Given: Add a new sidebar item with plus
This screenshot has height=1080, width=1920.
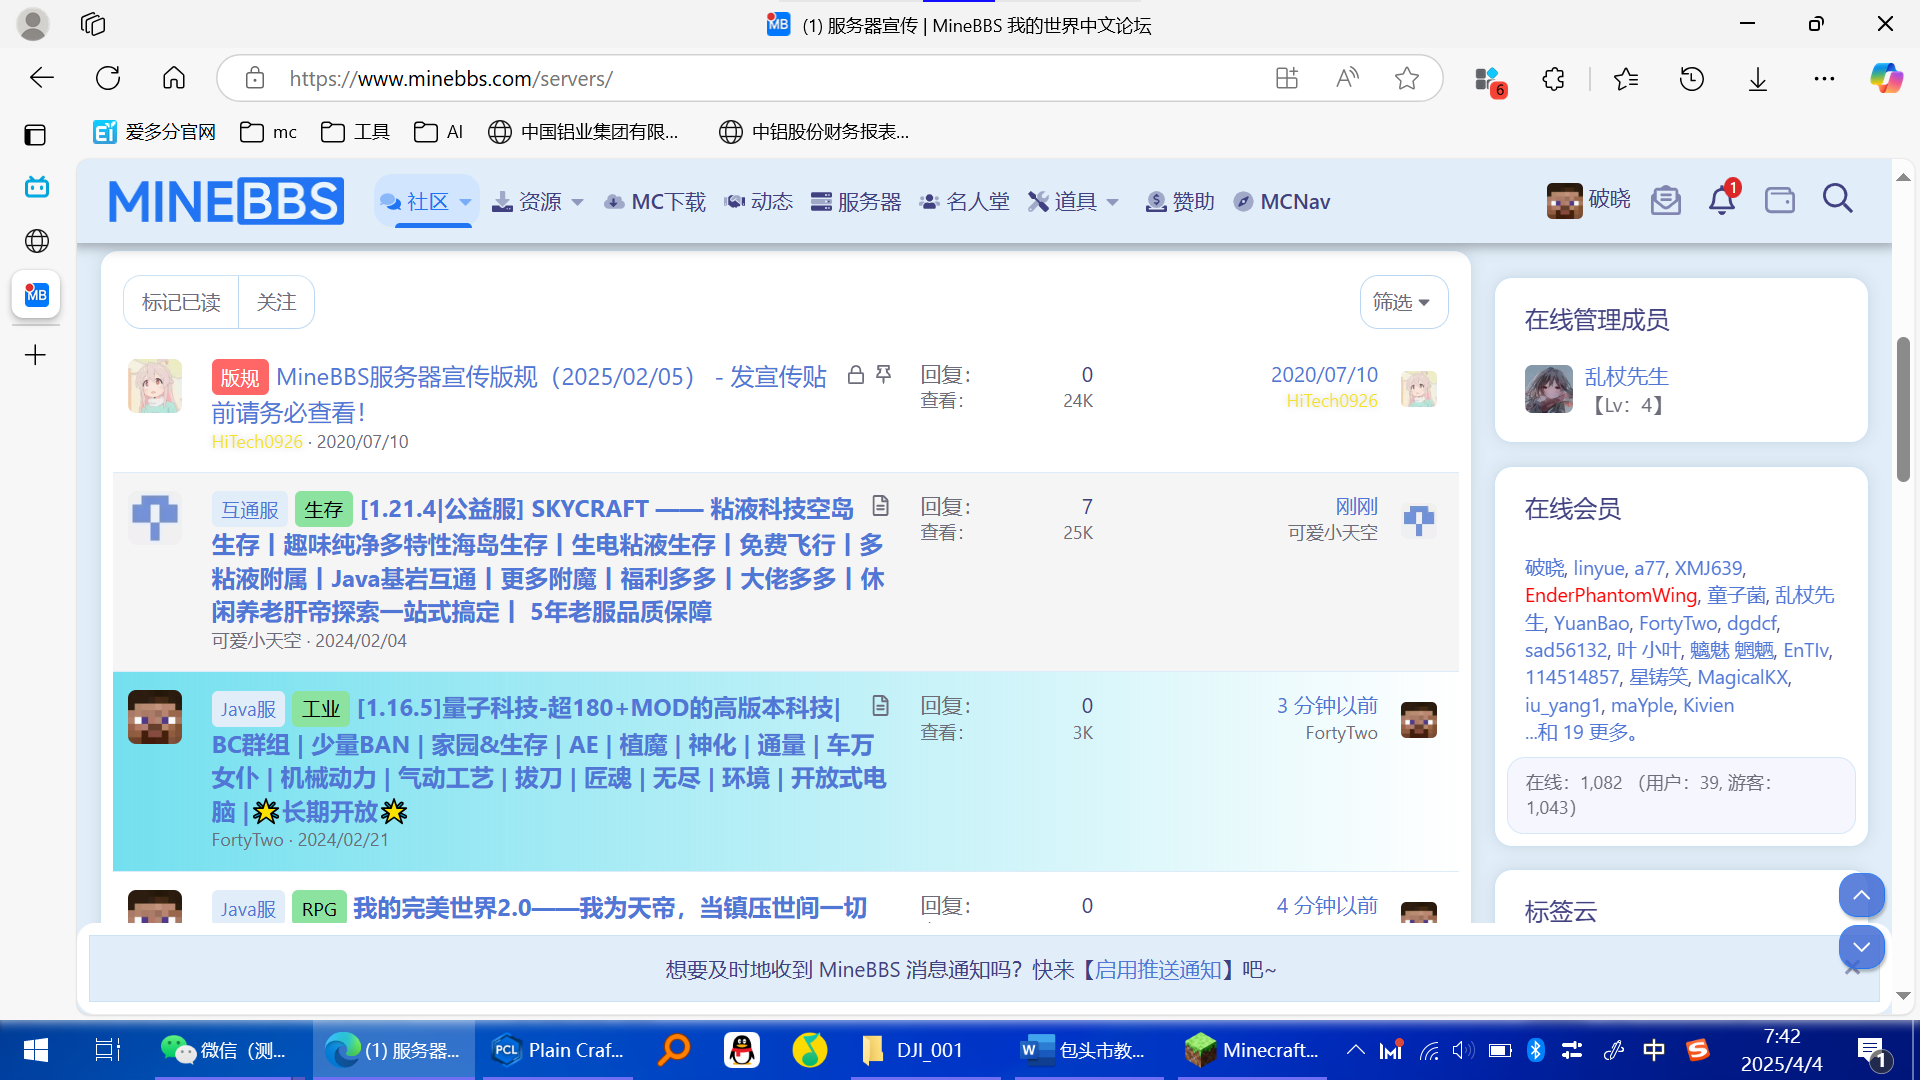Looking at the screenshot, I should 35,355.
